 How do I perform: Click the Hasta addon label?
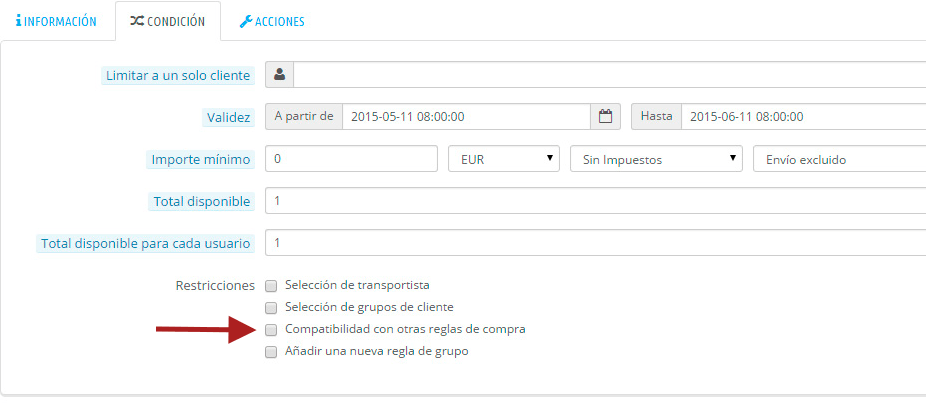coord(657,116)
